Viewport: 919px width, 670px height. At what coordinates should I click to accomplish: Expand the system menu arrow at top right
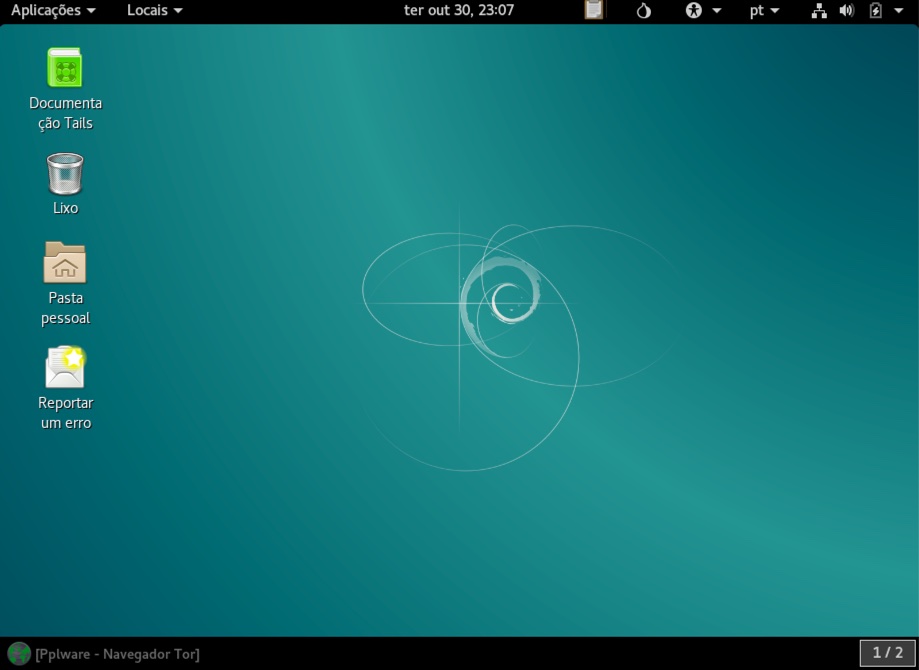point(898,10)
